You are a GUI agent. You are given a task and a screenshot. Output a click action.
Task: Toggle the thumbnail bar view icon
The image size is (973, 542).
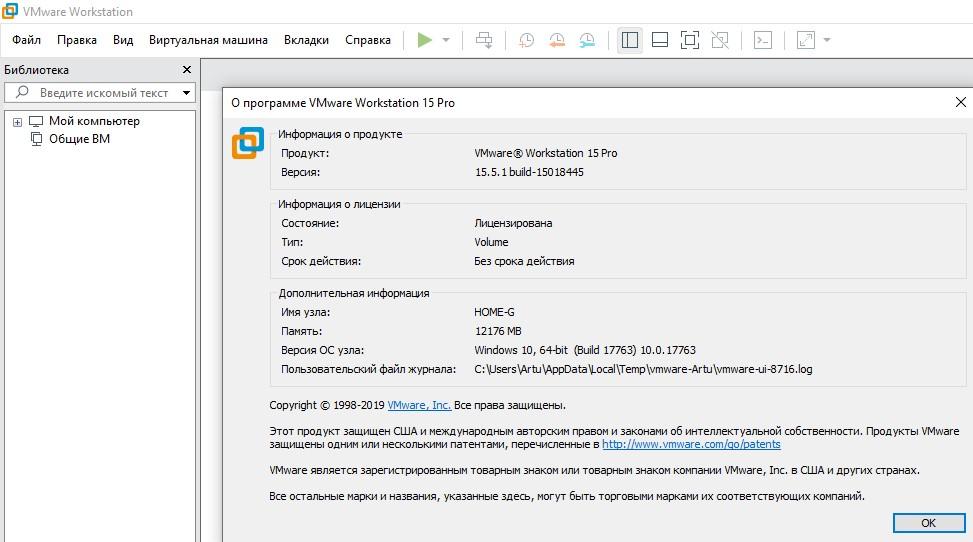660,40
